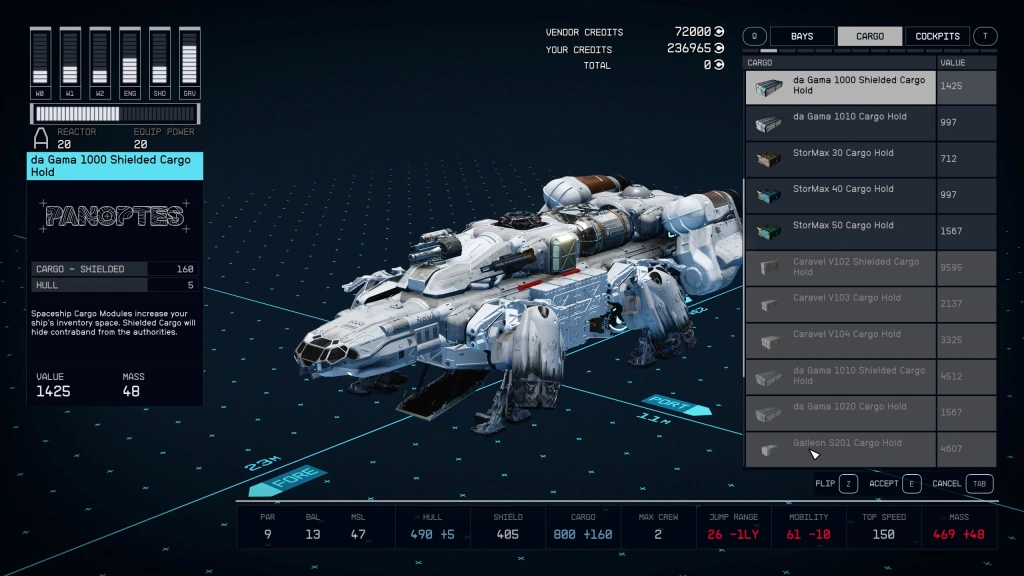
Task: Click the StorMax 50 Cargo Hold icon
Action: (769, 232)
